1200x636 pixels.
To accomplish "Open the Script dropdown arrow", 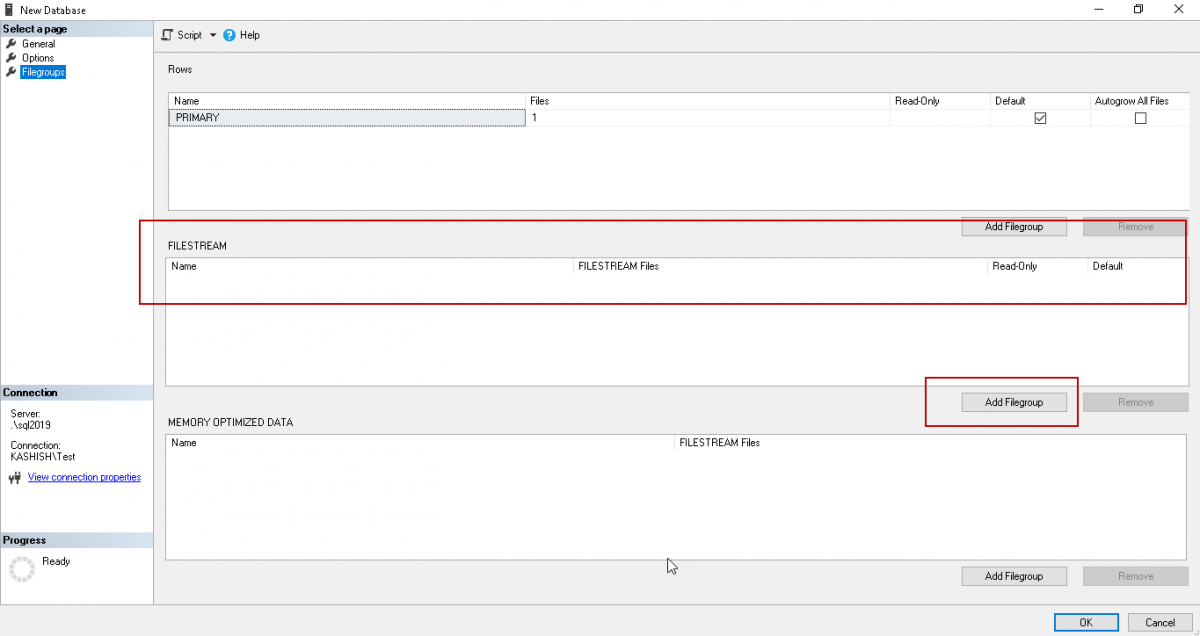I will (212, 35).
